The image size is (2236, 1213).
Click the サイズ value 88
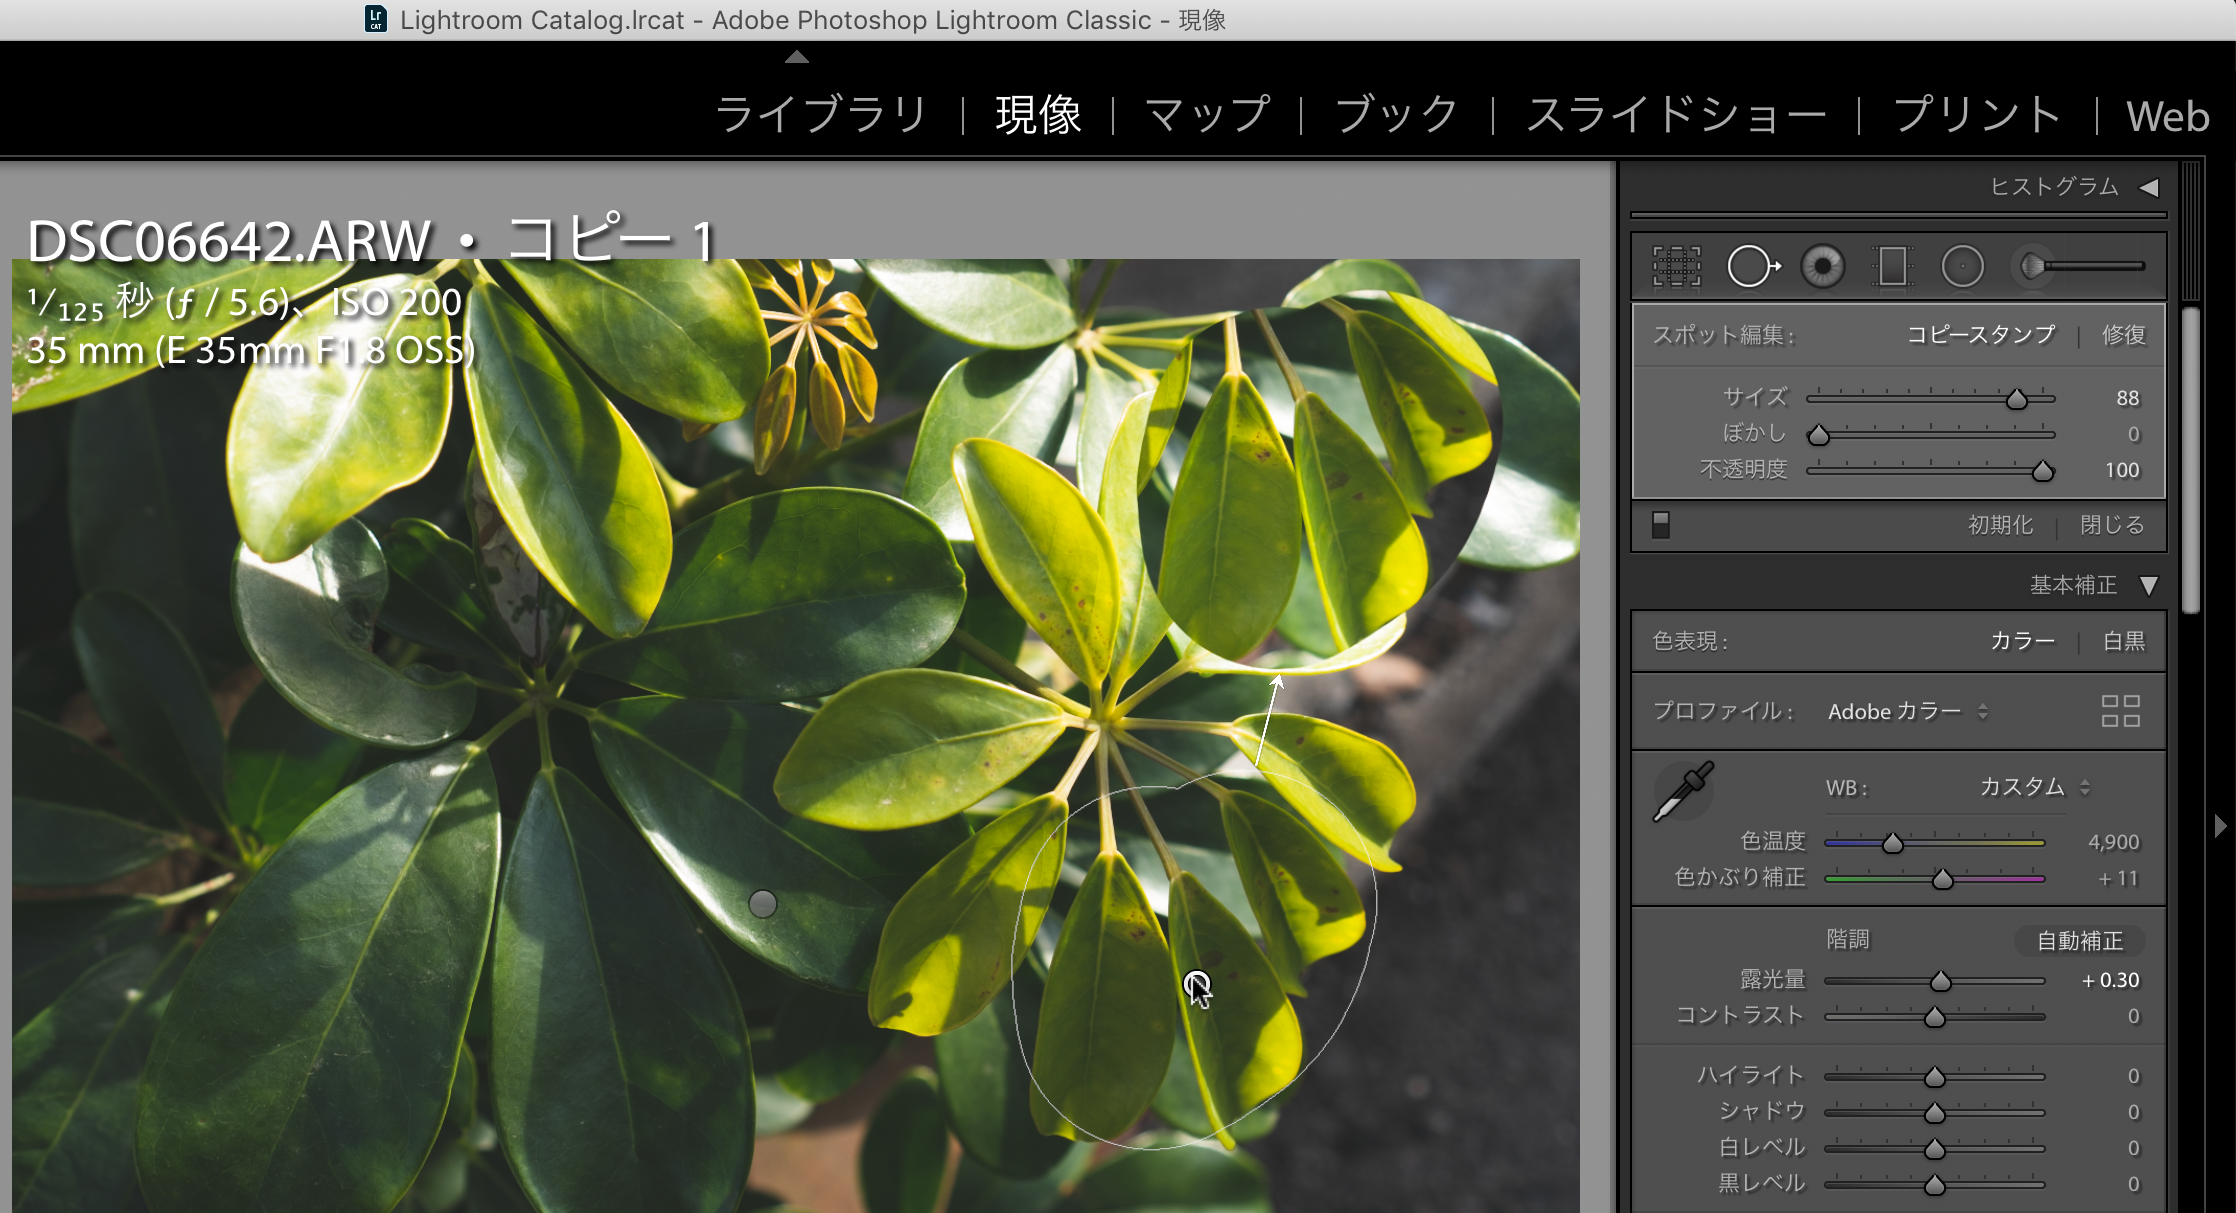coord(2127,398)
